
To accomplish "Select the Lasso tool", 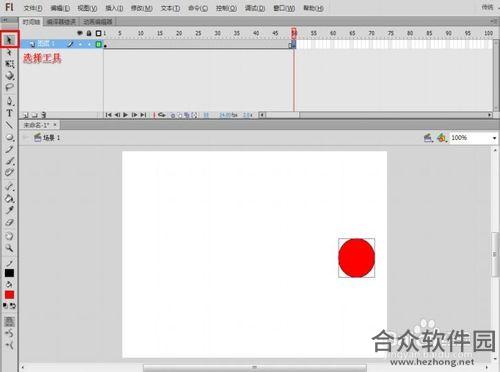I will (9, 87).
